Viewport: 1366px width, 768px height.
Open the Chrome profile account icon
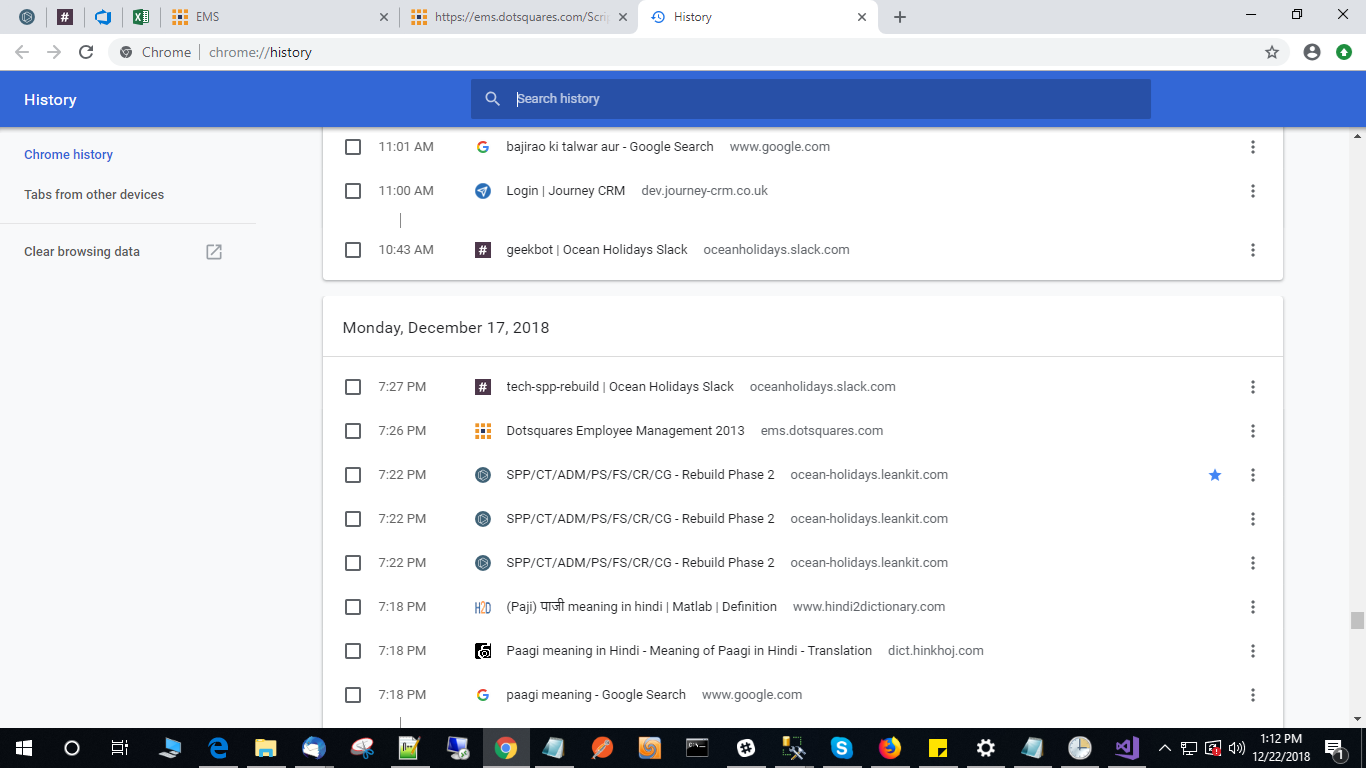[1312, 52]
